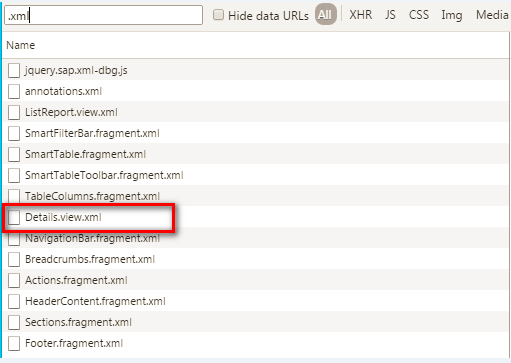Viewport: 511px width, 363px height.
Task: Select file icon for SmartFilterBar.fragment.xml
Action: (x=14, y=133)
